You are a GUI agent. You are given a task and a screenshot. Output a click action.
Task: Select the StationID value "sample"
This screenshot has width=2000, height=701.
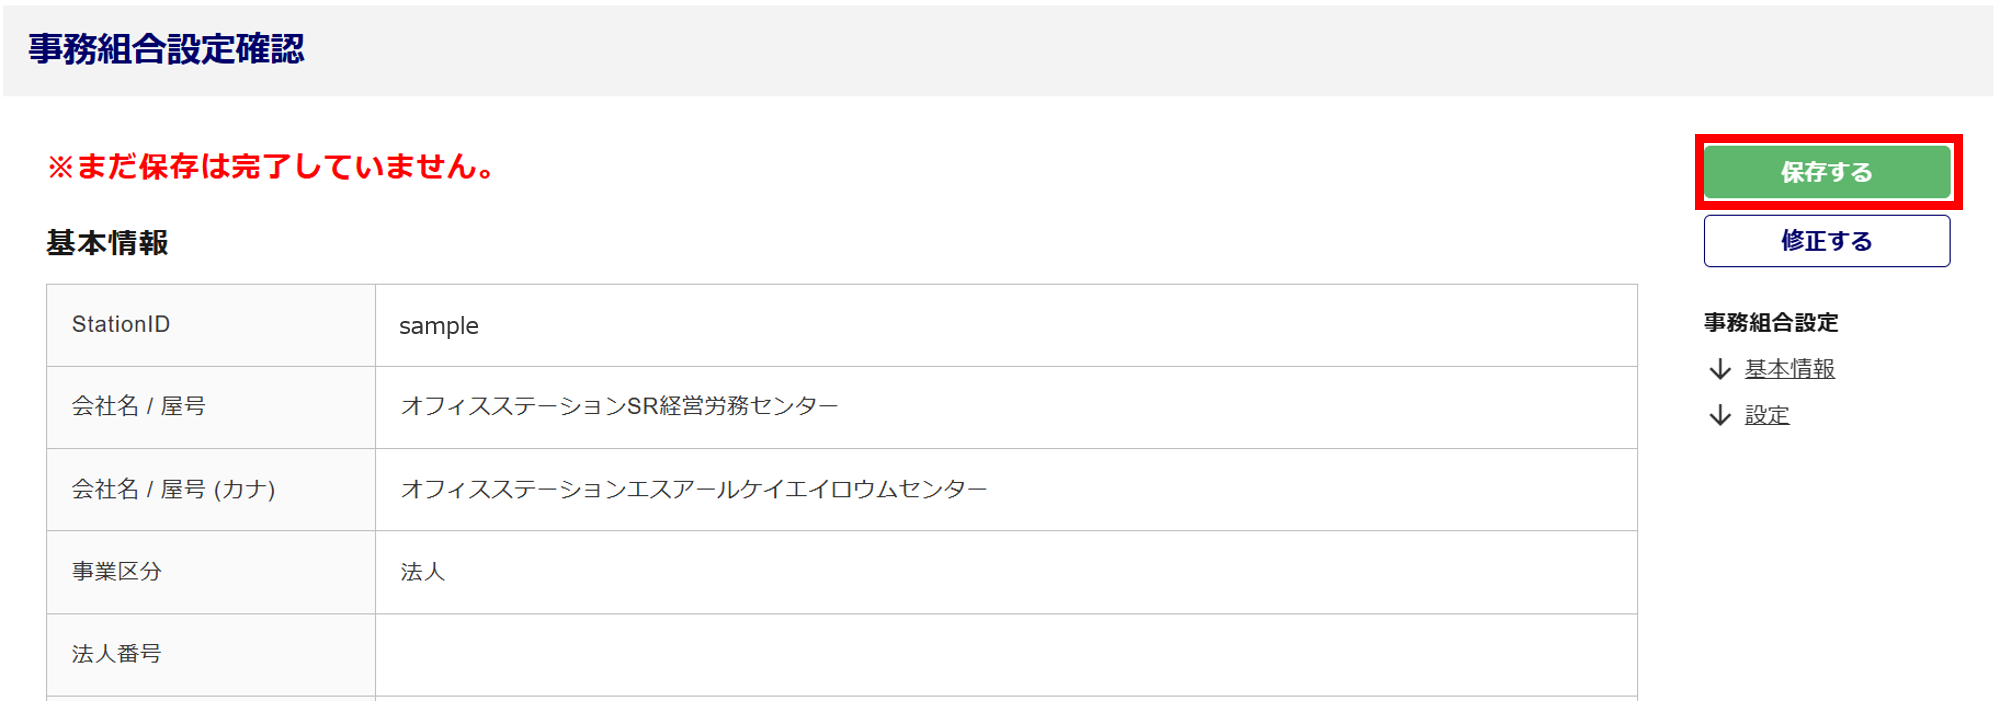pos(439,326)
